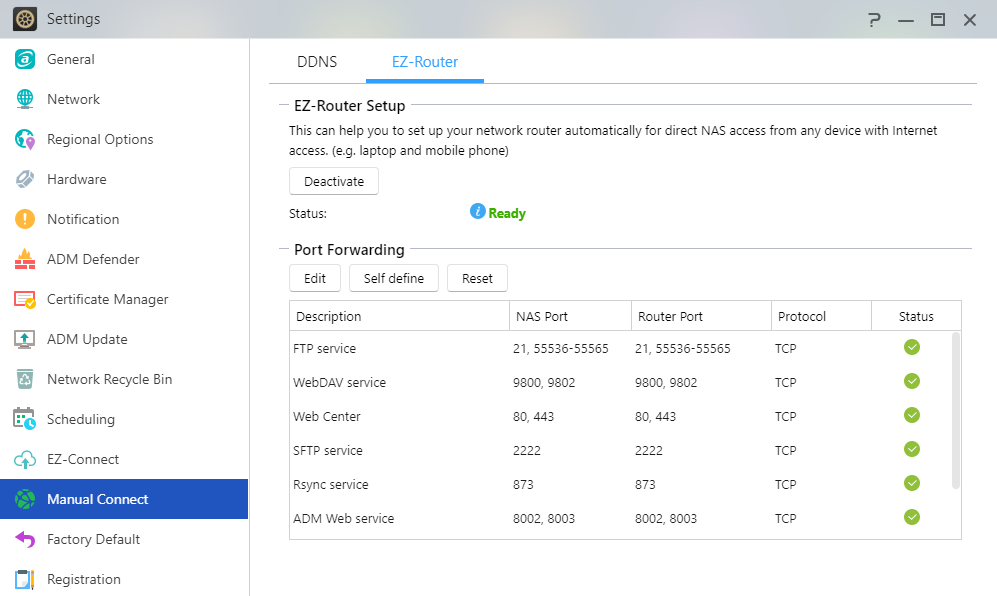Viewport: 997px width, 596px height.
Task: Click the Reset port forwarding button
Action: [x=477, y=278]
